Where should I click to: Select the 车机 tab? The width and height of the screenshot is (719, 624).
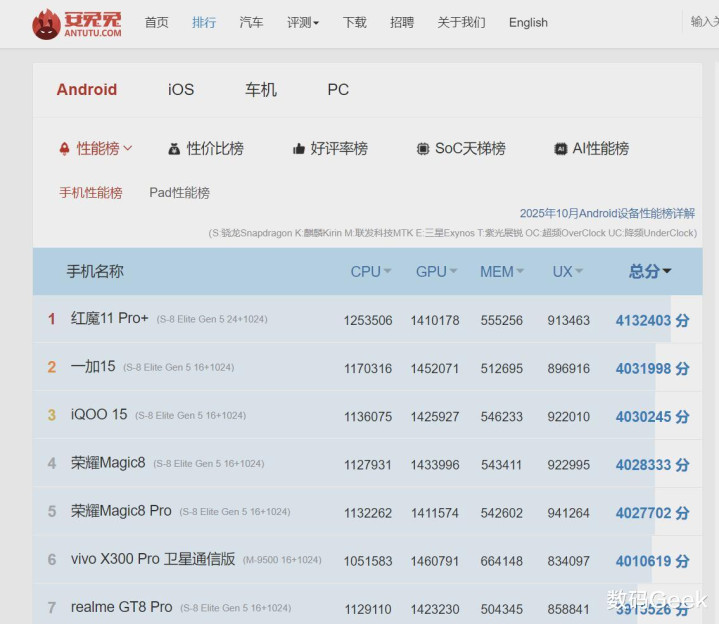pos(260,89)
